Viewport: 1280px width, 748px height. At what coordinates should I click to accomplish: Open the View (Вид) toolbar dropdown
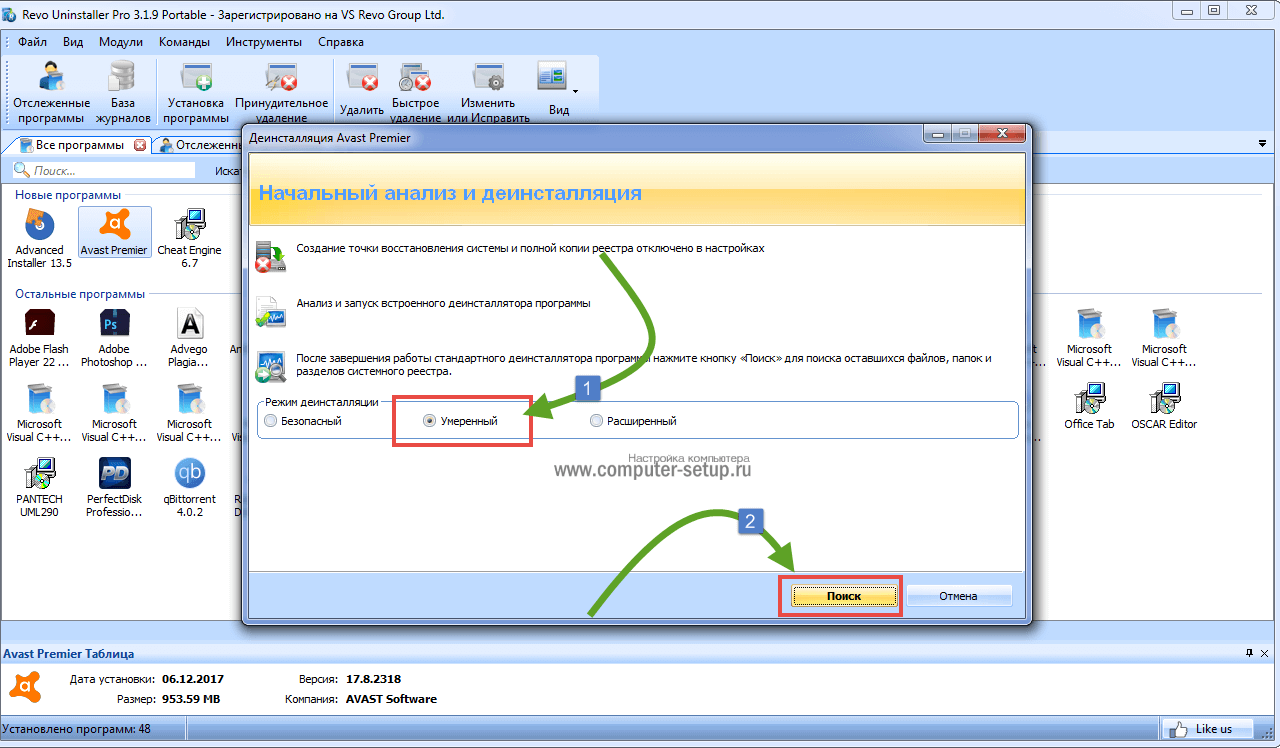[x=558, y=88]
